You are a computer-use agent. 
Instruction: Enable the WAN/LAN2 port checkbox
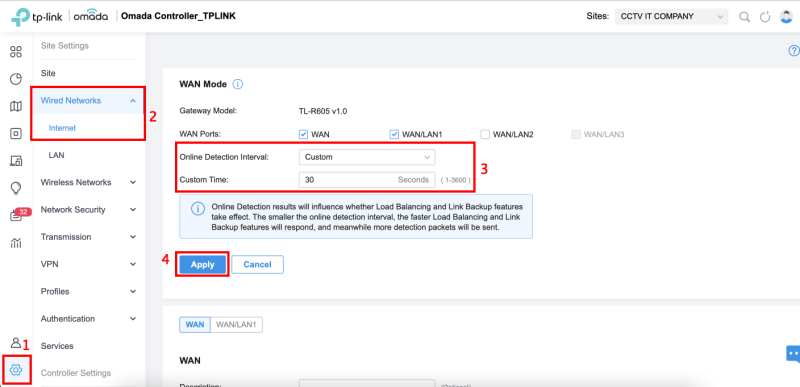pyautogui.click(x=485, y=134)
